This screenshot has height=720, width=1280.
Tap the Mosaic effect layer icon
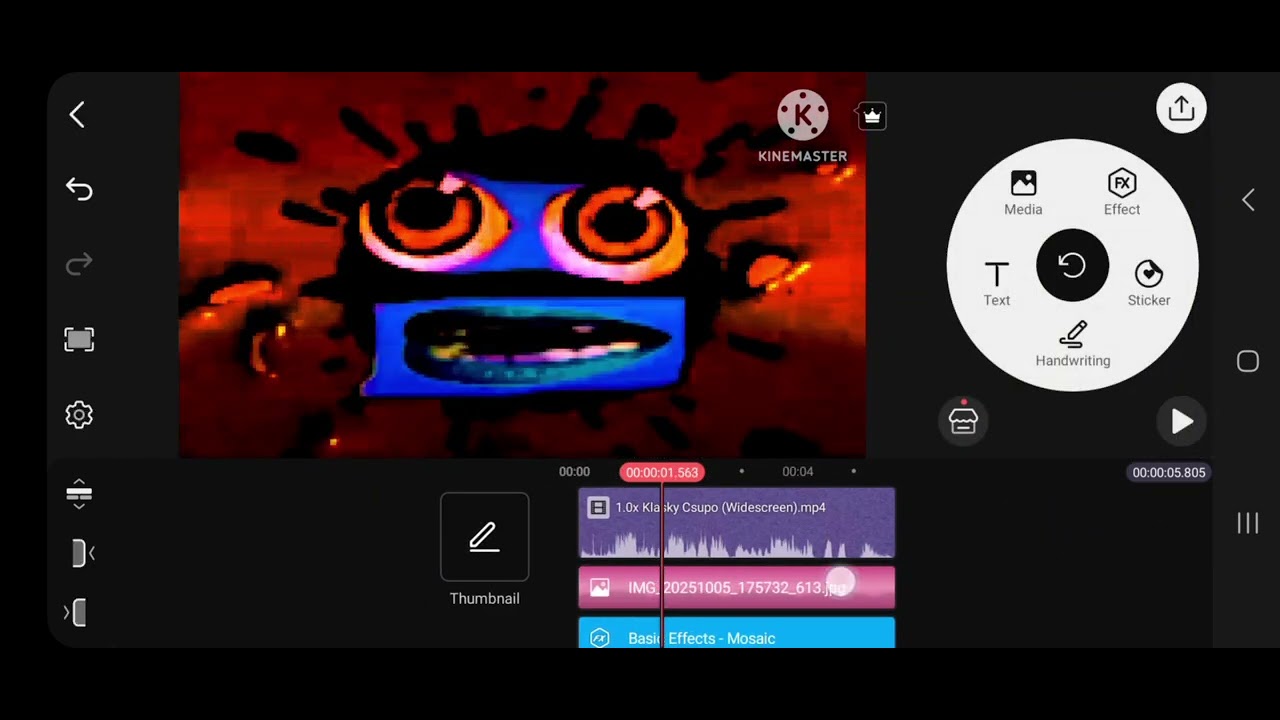(599, 638)
